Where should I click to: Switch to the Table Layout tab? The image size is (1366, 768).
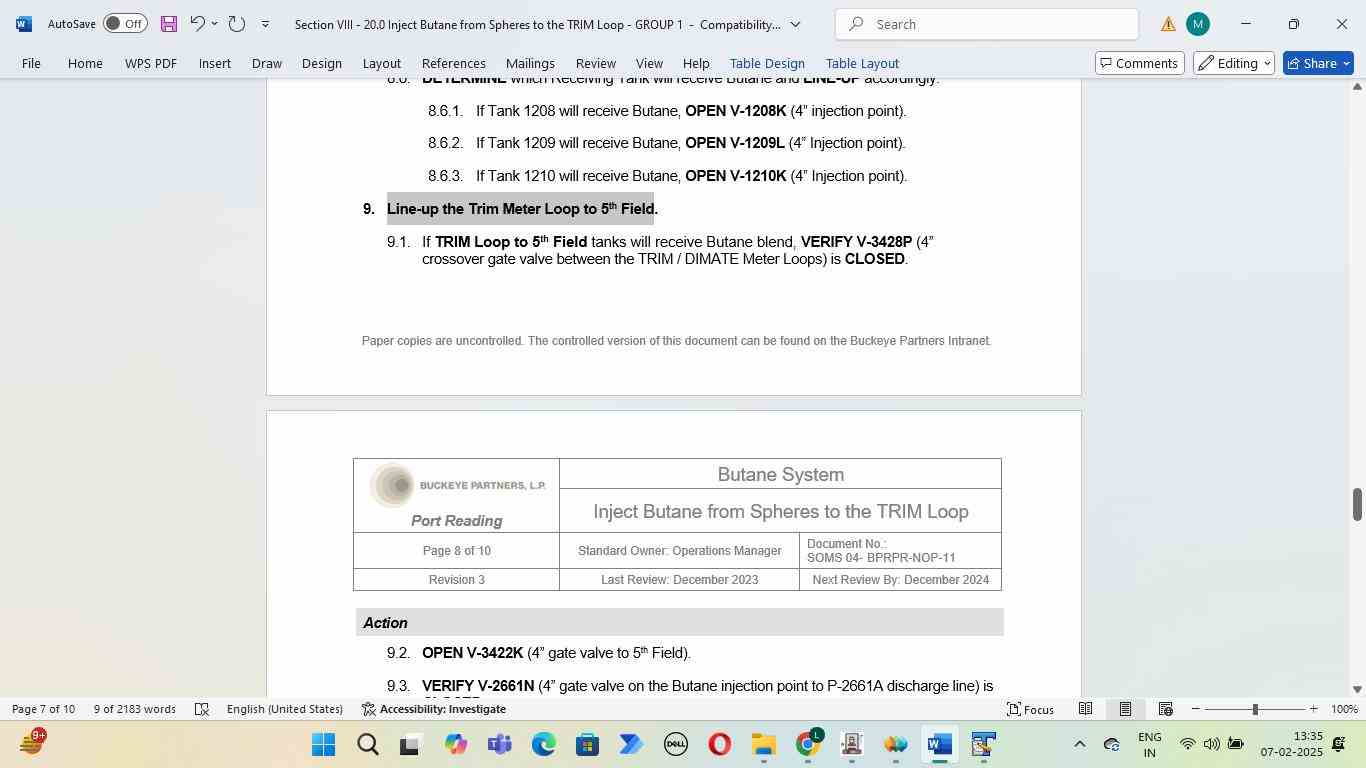click(x=862, y=63)
